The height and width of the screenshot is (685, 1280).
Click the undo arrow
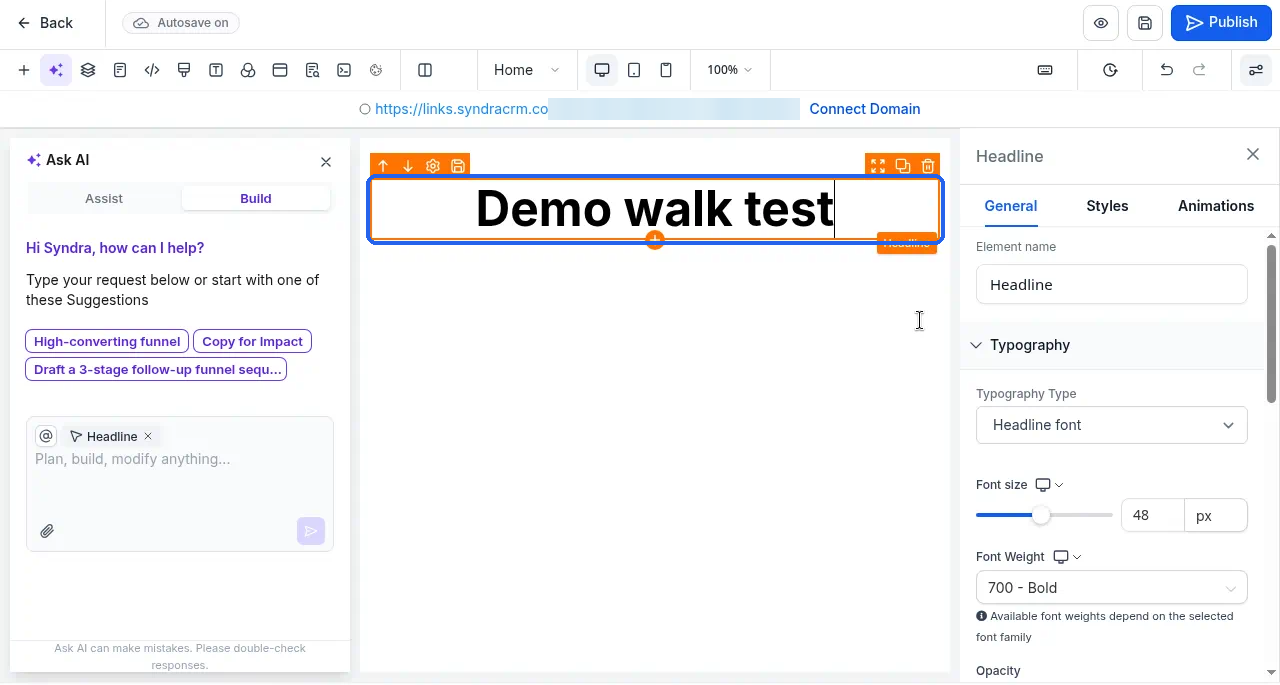click(1166, 70)
